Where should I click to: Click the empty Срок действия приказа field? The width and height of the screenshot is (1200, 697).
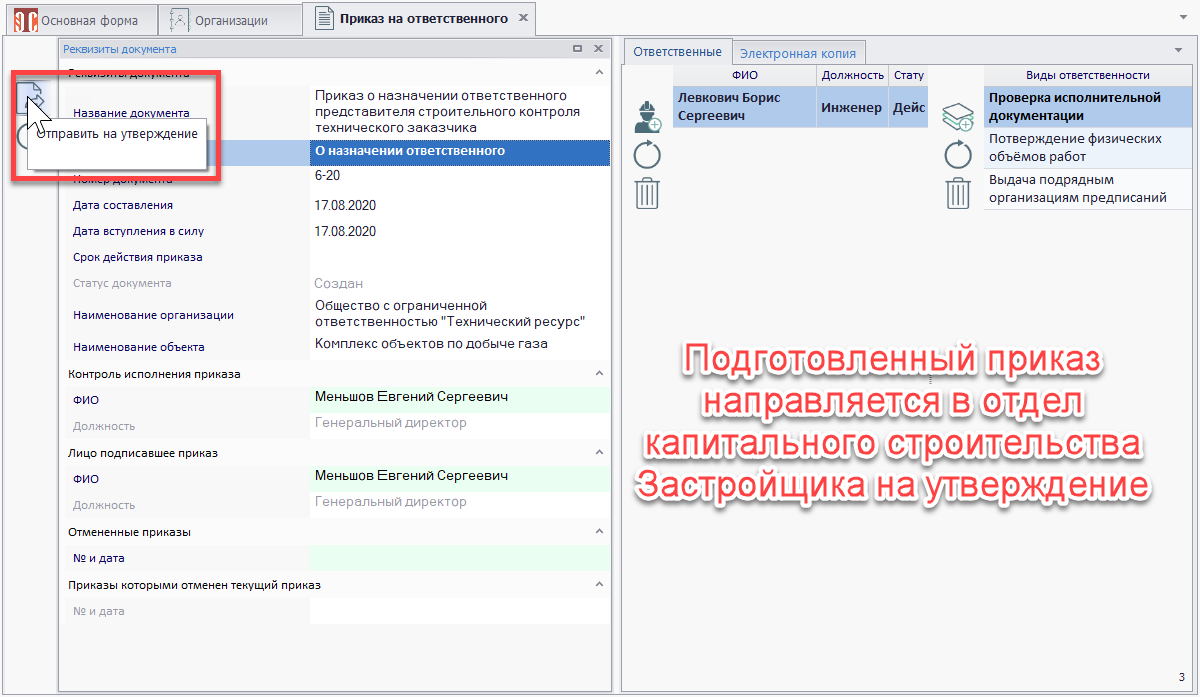pos(460,257)
